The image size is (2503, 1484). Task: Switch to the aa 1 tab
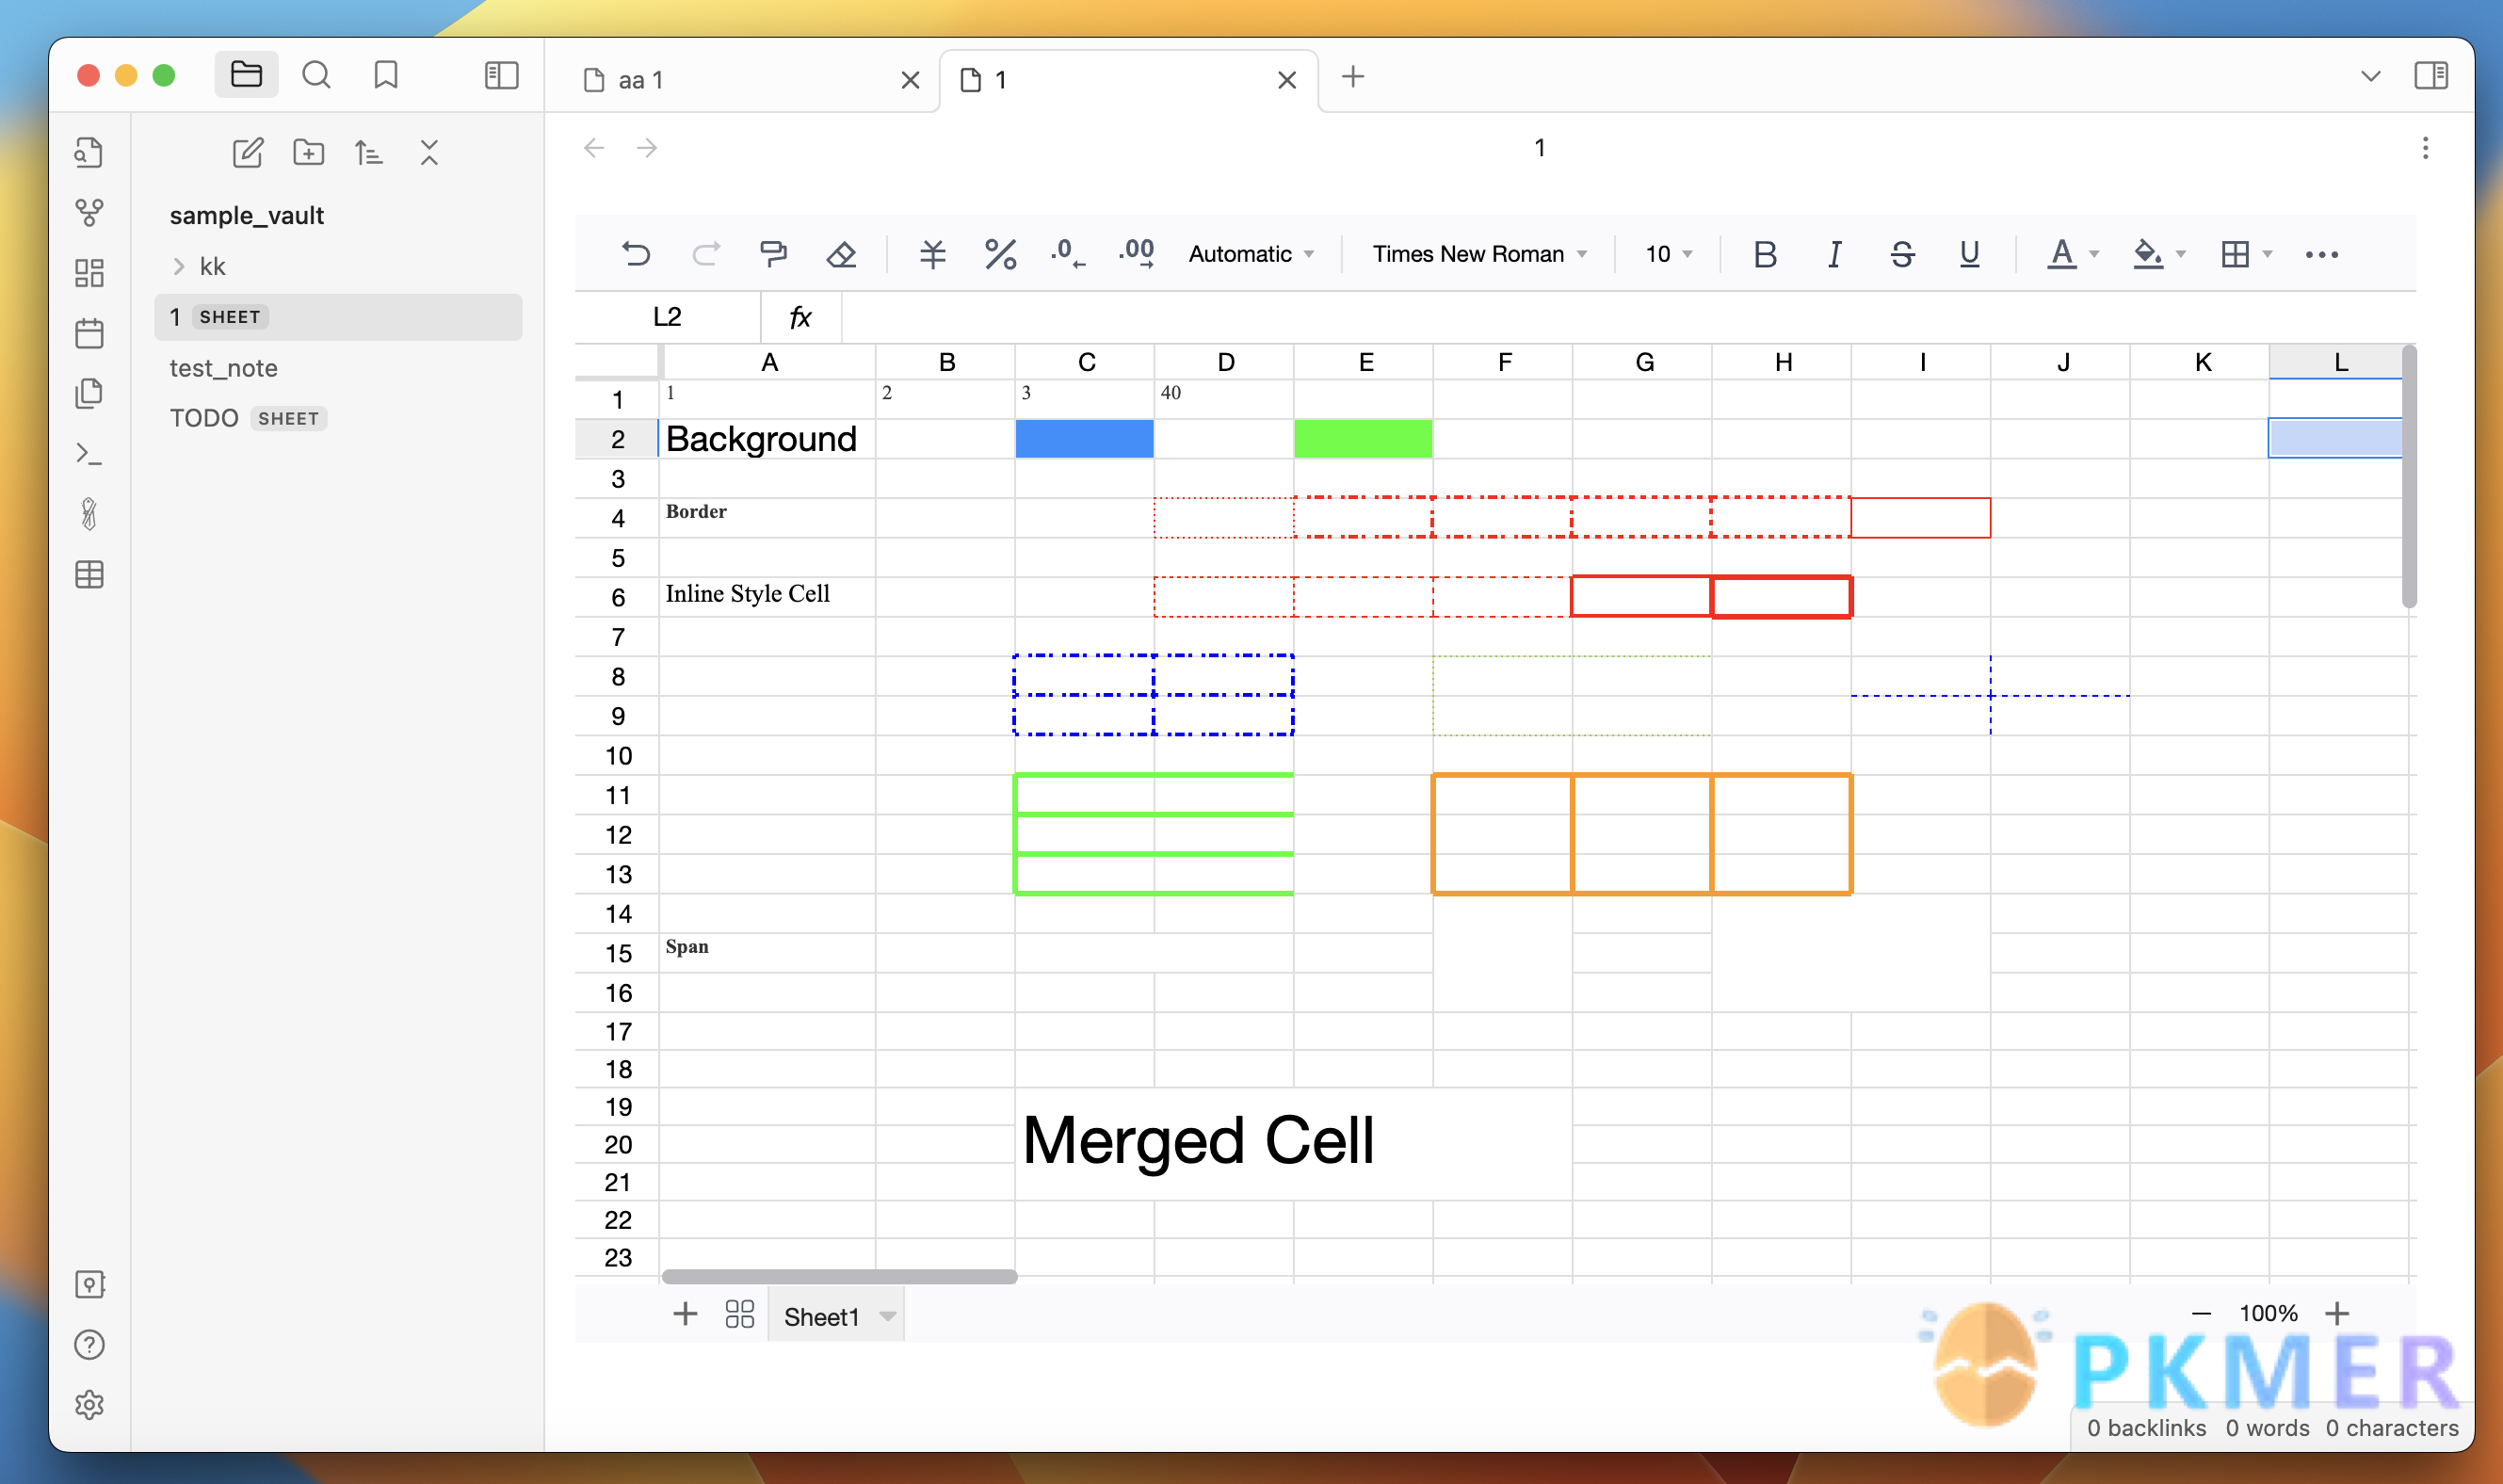click(733, 79)
